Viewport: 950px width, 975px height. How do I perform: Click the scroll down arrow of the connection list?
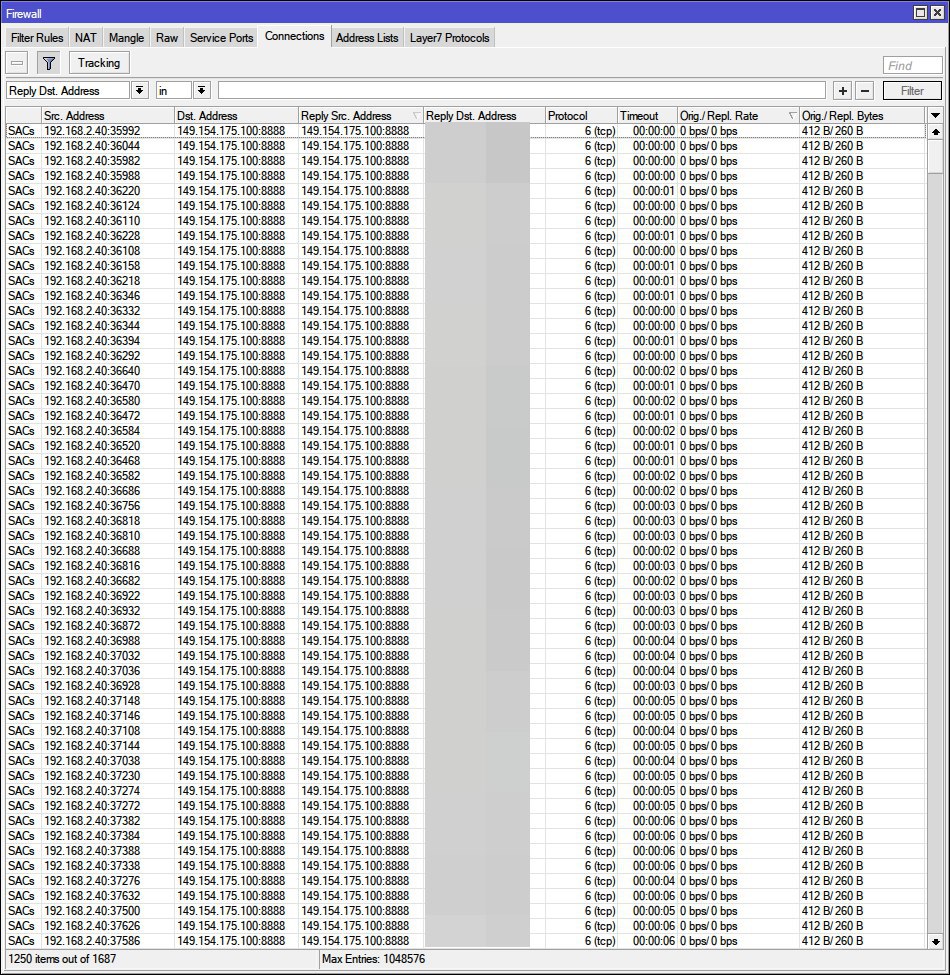click(935, 941)
